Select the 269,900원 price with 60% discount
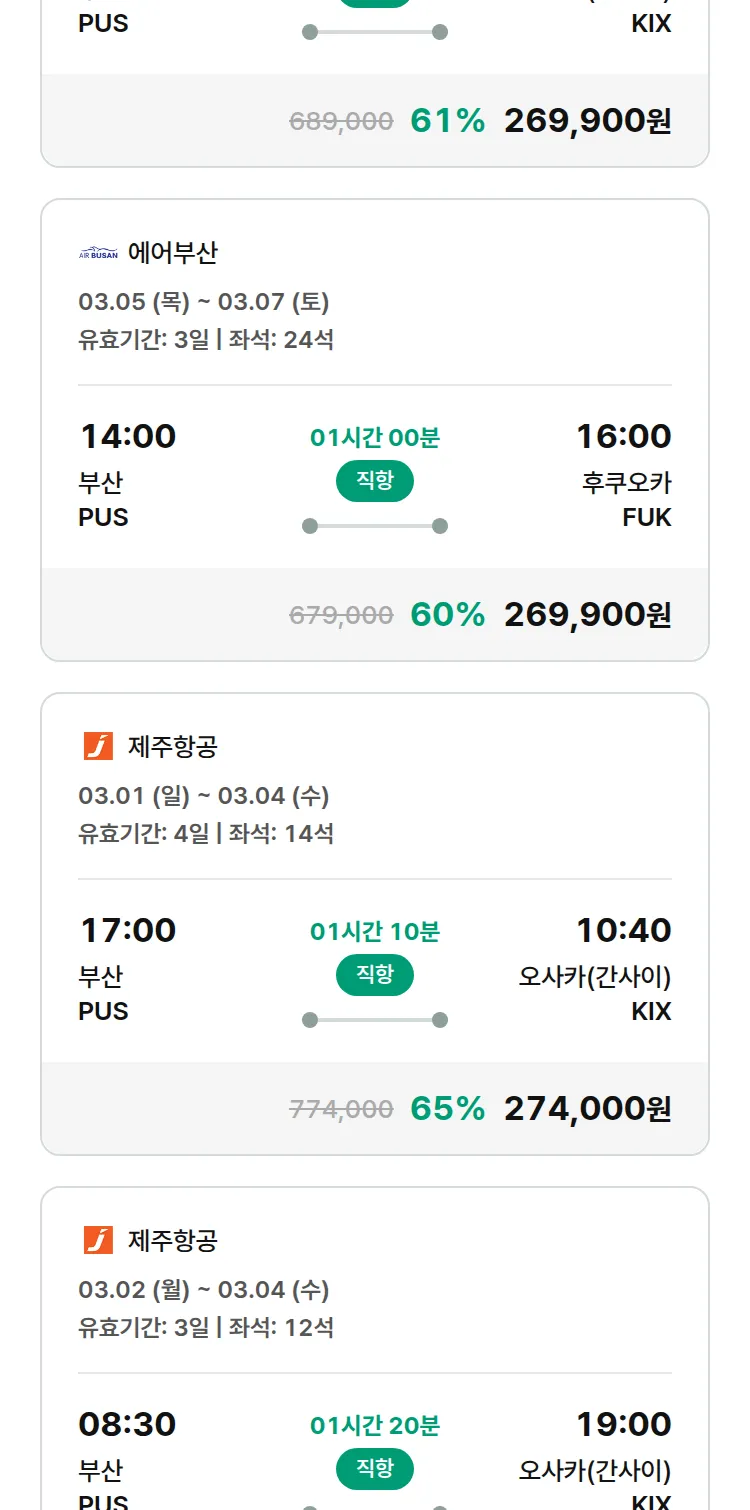Screen dimensions: 750x1510 click(x=587, y=615)
